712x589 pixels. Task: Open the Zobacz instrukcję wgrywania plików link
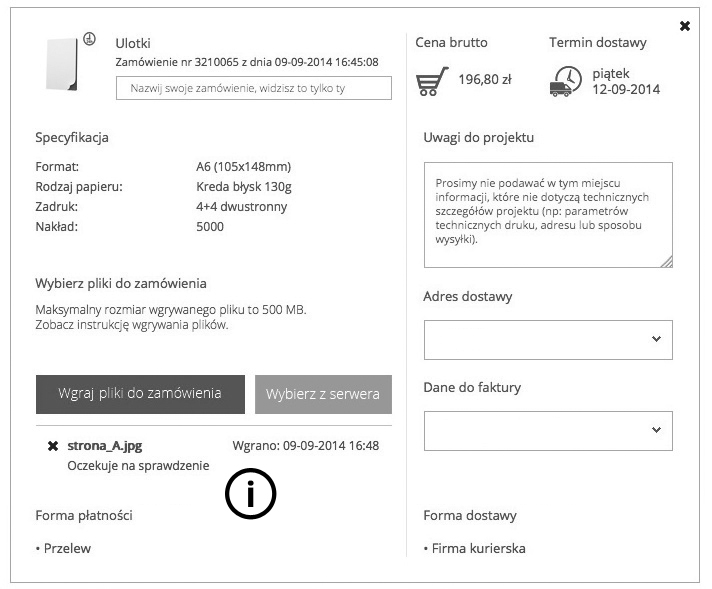click(x=132, y=325)
